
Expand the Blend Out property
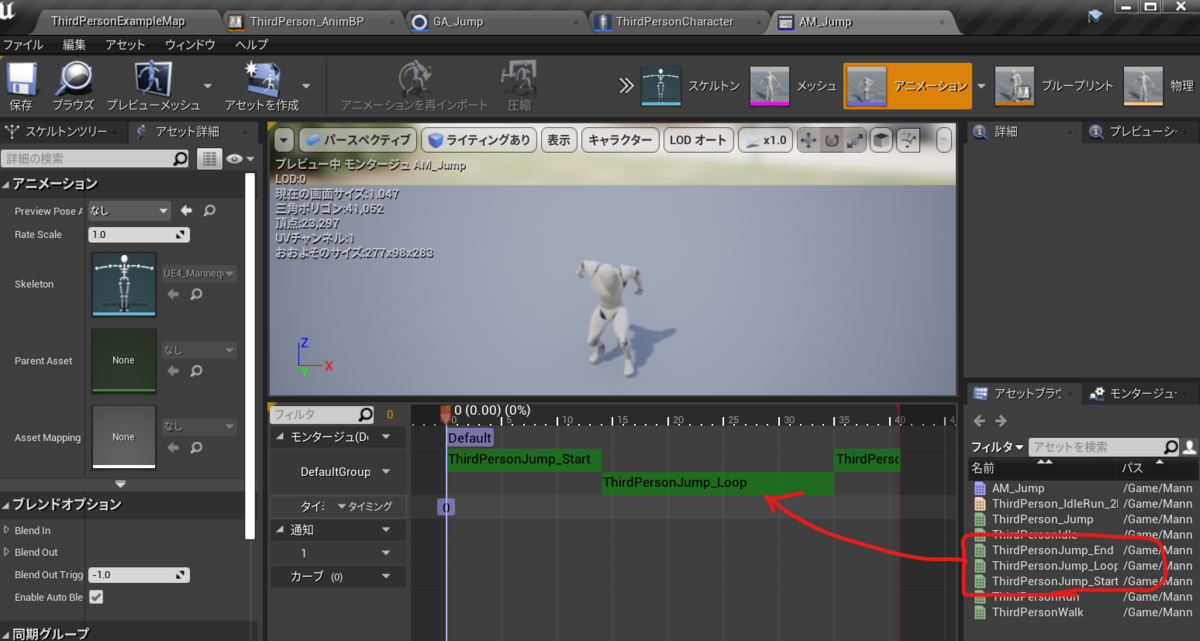[6, 552]
